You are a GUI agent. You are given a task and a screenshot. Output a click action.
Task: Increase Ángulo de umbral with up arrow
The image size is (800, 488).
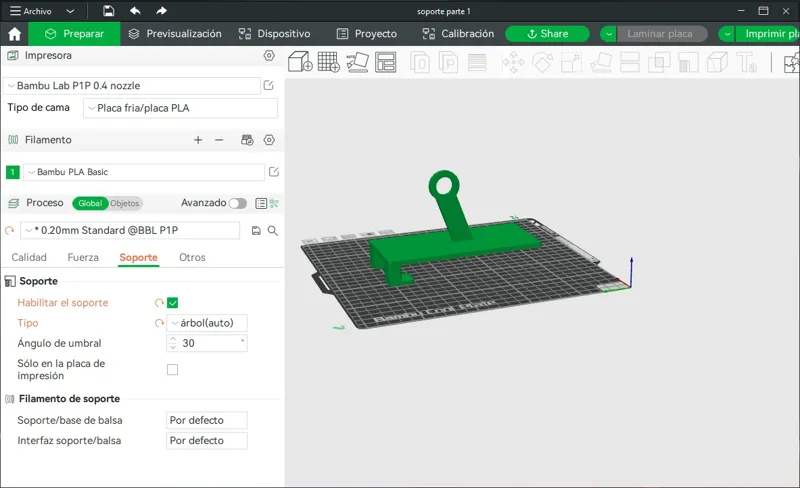tap(173, 339)
